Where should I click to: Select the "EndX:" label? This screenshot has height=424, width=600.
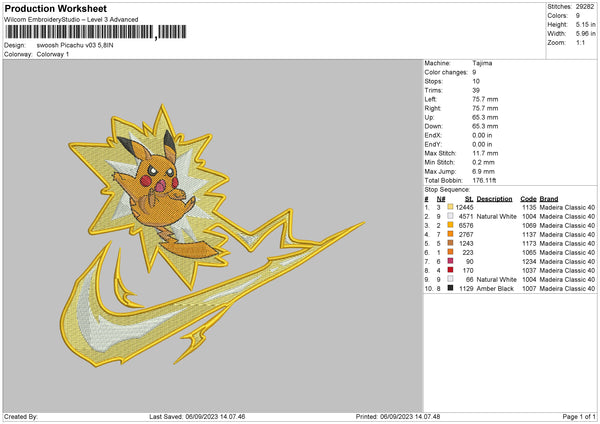pyautogui.click(x=433, y=135)
